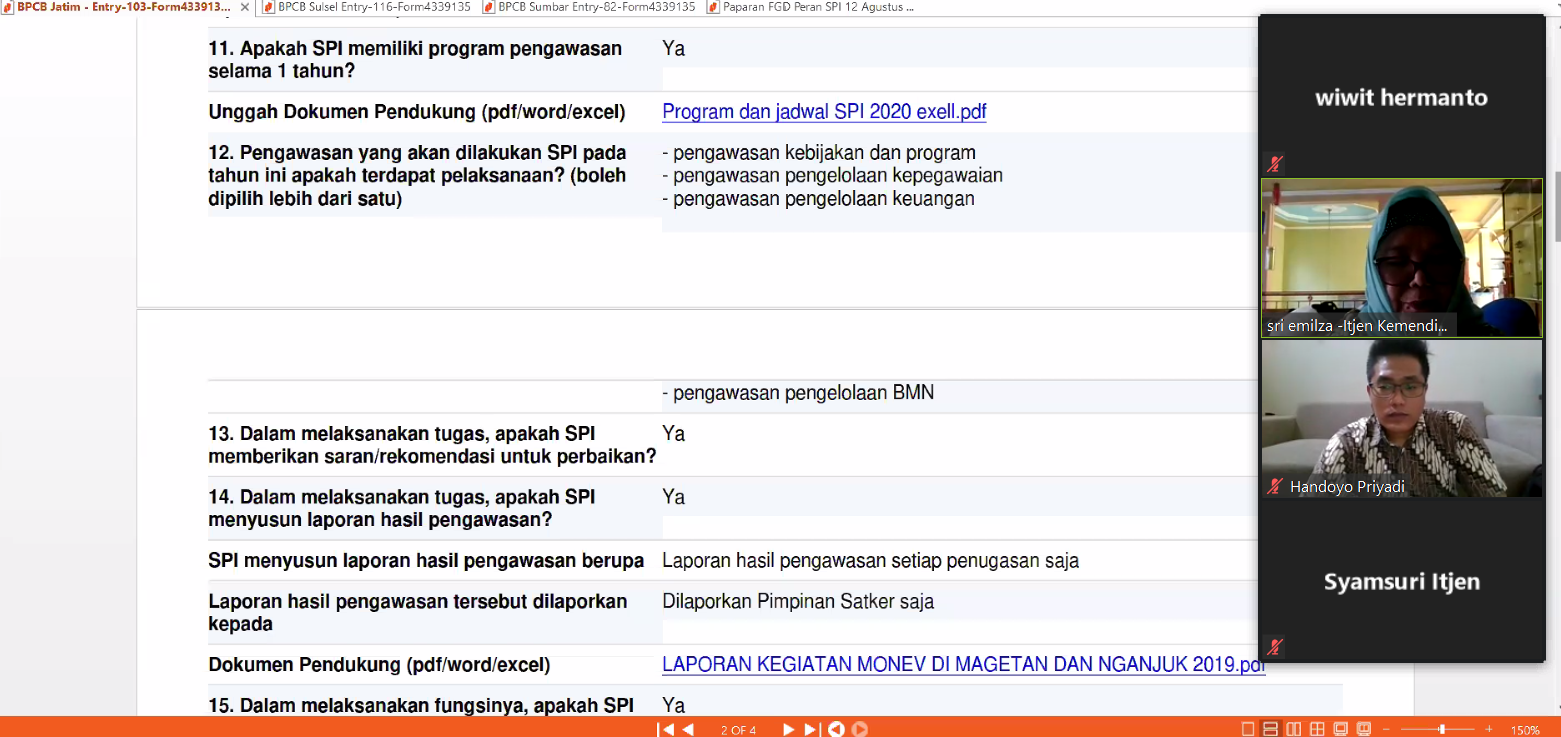This screenshot has width=1561, height=737.
Task: Go to the first page
Action: point(666,729)
